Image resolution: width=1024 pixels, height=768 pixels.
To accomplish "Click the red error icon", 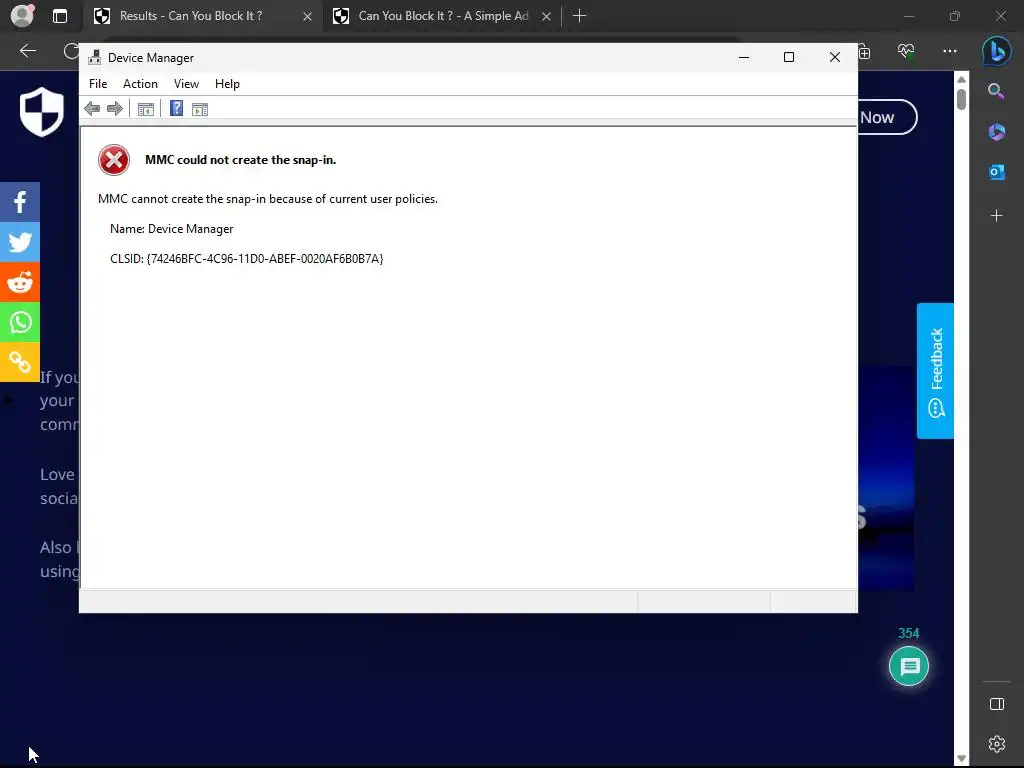I will point(114,160).
